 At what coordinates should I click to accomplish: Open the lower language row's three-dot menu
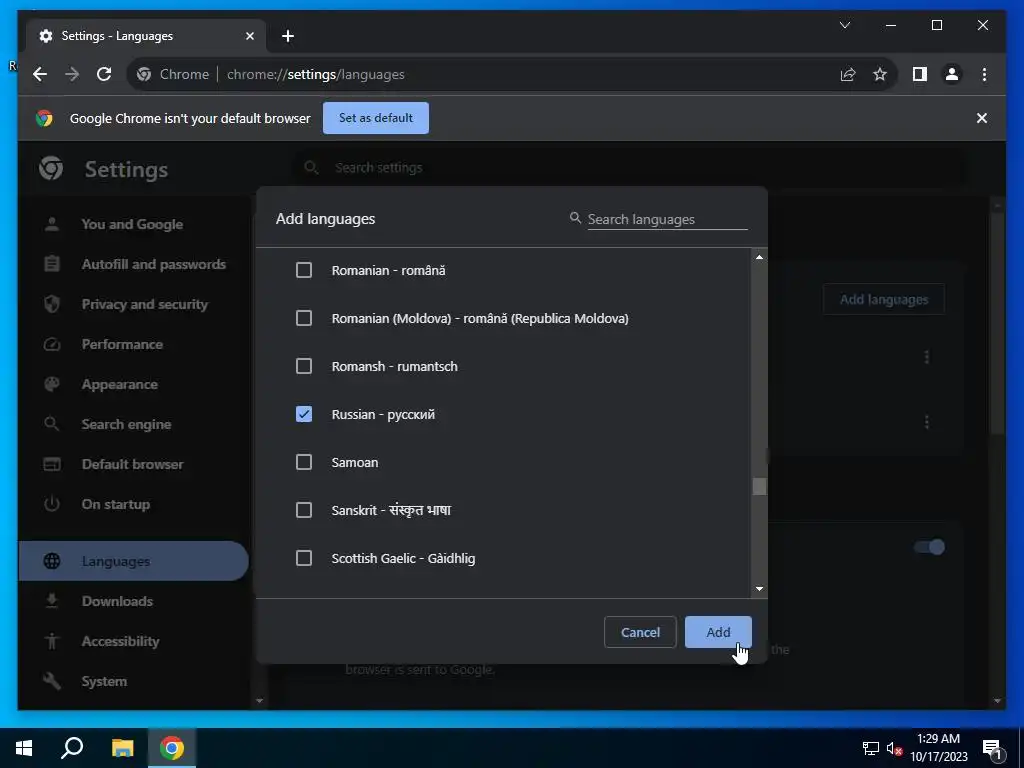[x=926, y=422]
